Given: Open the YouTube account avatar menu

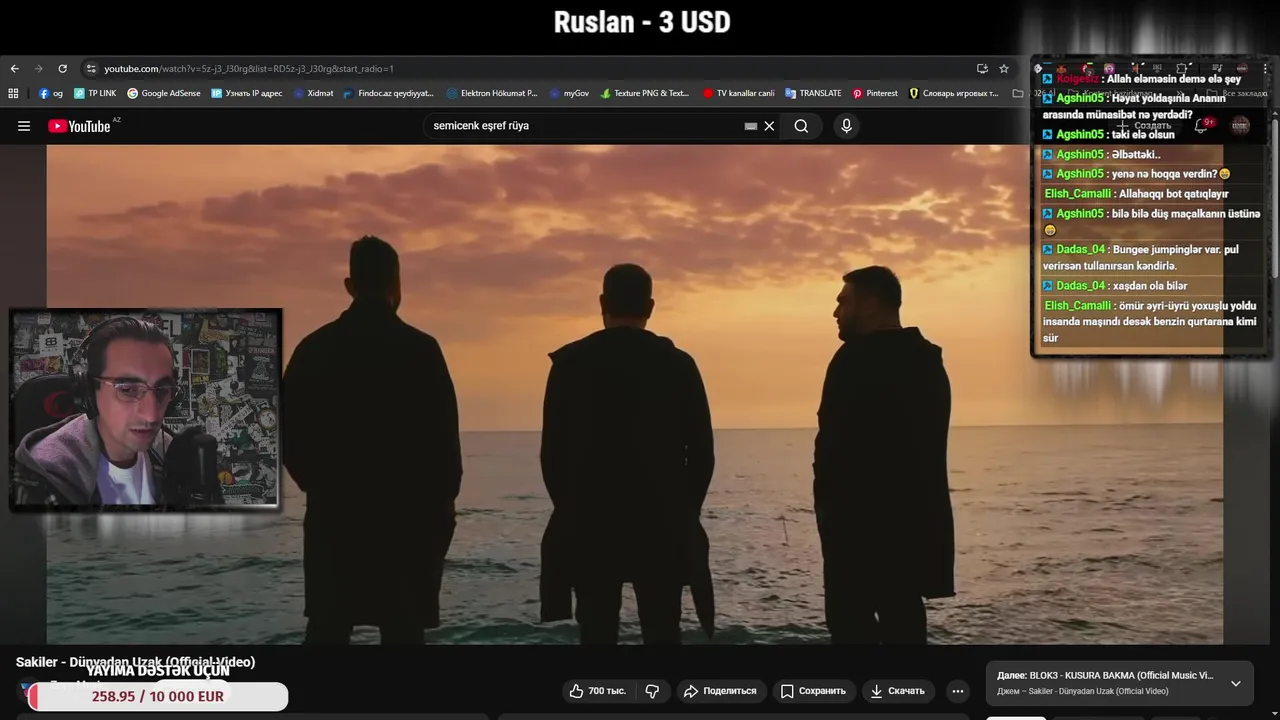Looking at the screenshot, I should [1240, 126].
